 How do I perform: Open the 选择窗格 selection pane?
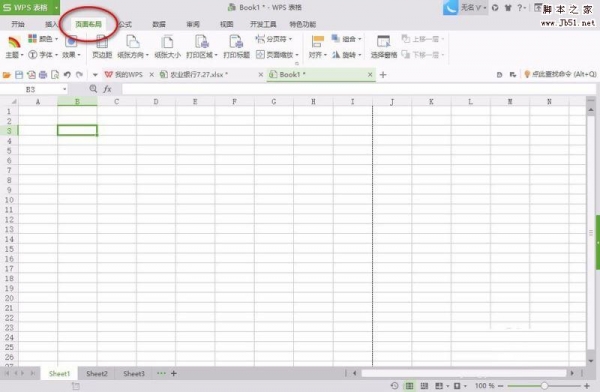[x=383, y=47]
